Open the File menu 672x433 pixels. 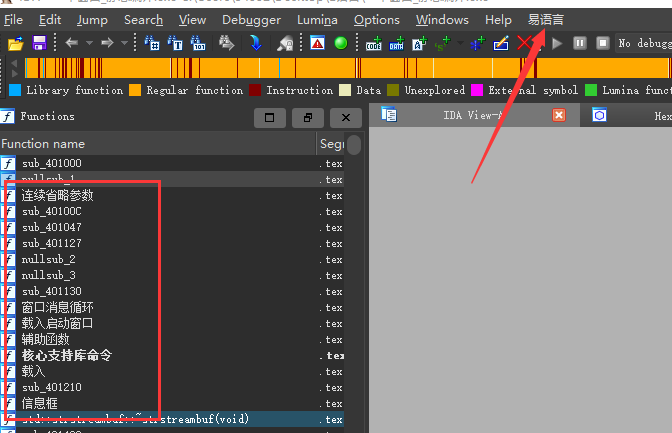[x=13, y=20]
